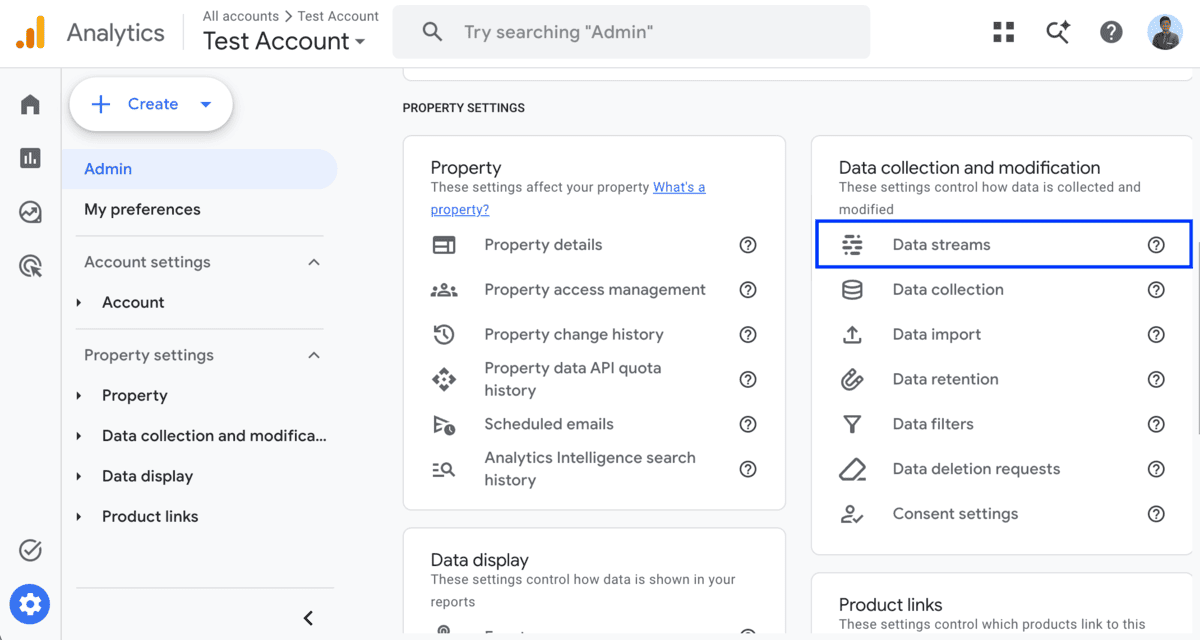Image resolution: width=1200 pixels, height=640 pixels.
Task: Open the Explore icon in left rail
Action: click(x=30, y=212)
